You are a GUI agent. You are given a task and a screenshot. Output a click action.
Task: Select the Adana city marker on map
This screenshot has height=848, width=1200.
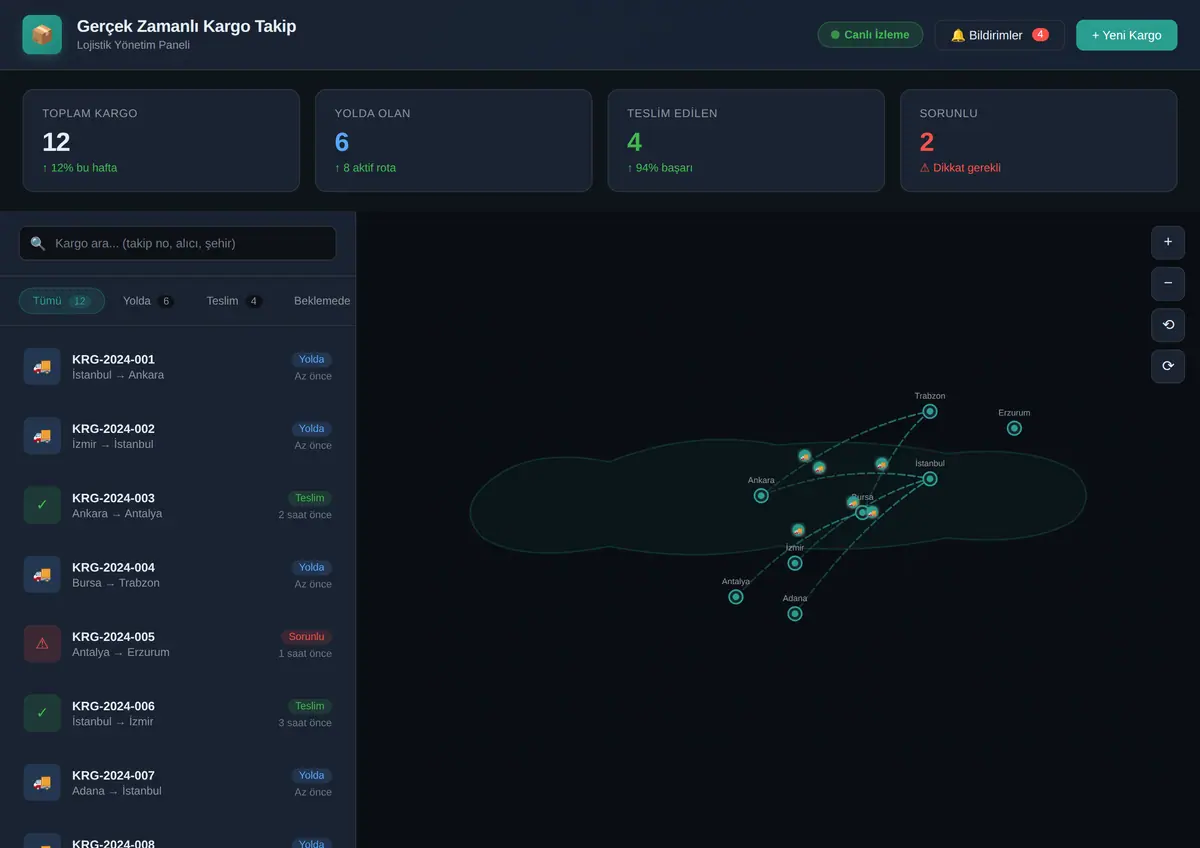795,613
